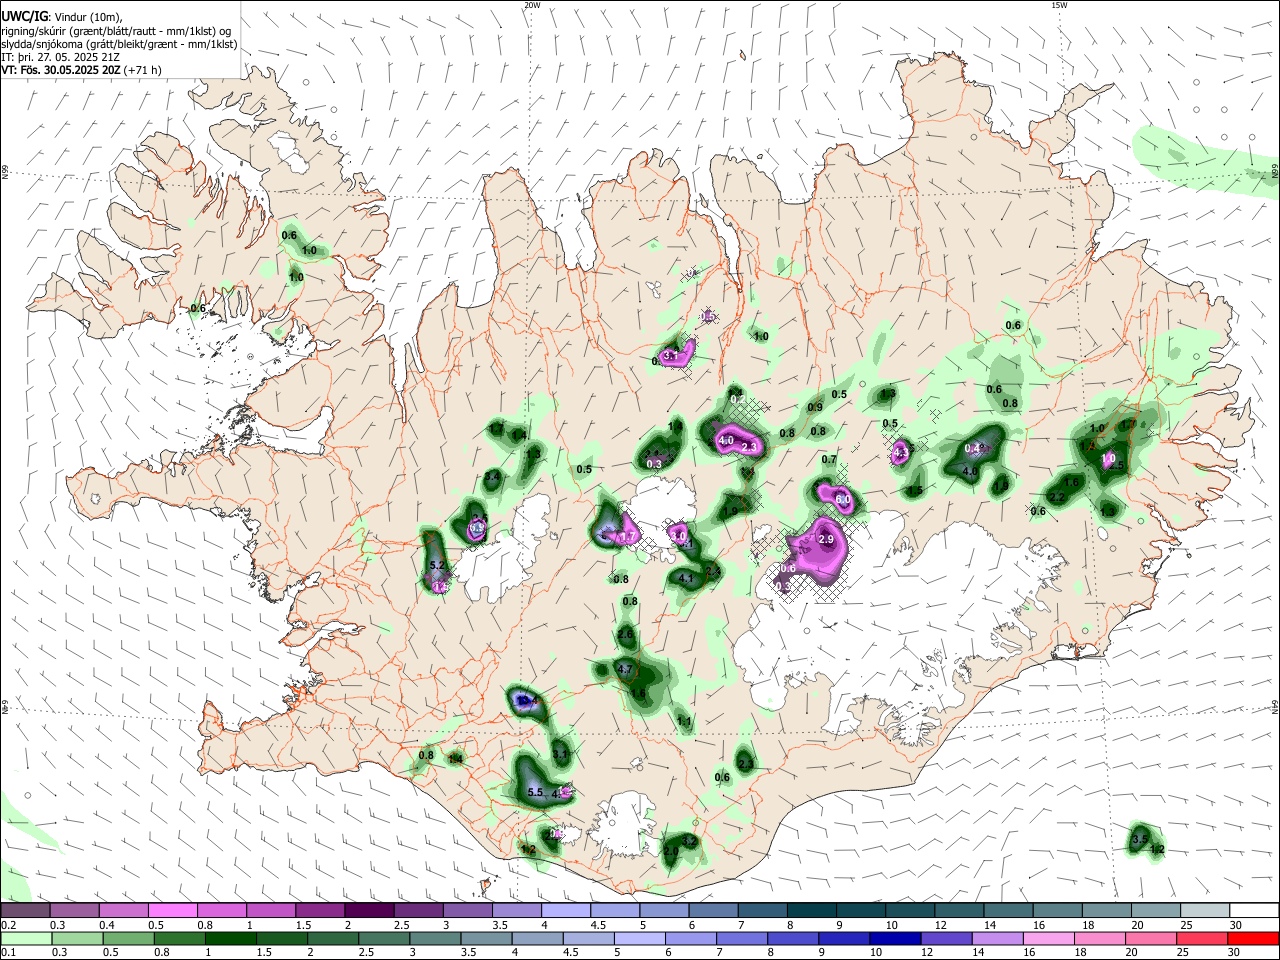Click the 2.6 rain value on the map
The width and height of the screenshot is (1280, 960).
626,634
